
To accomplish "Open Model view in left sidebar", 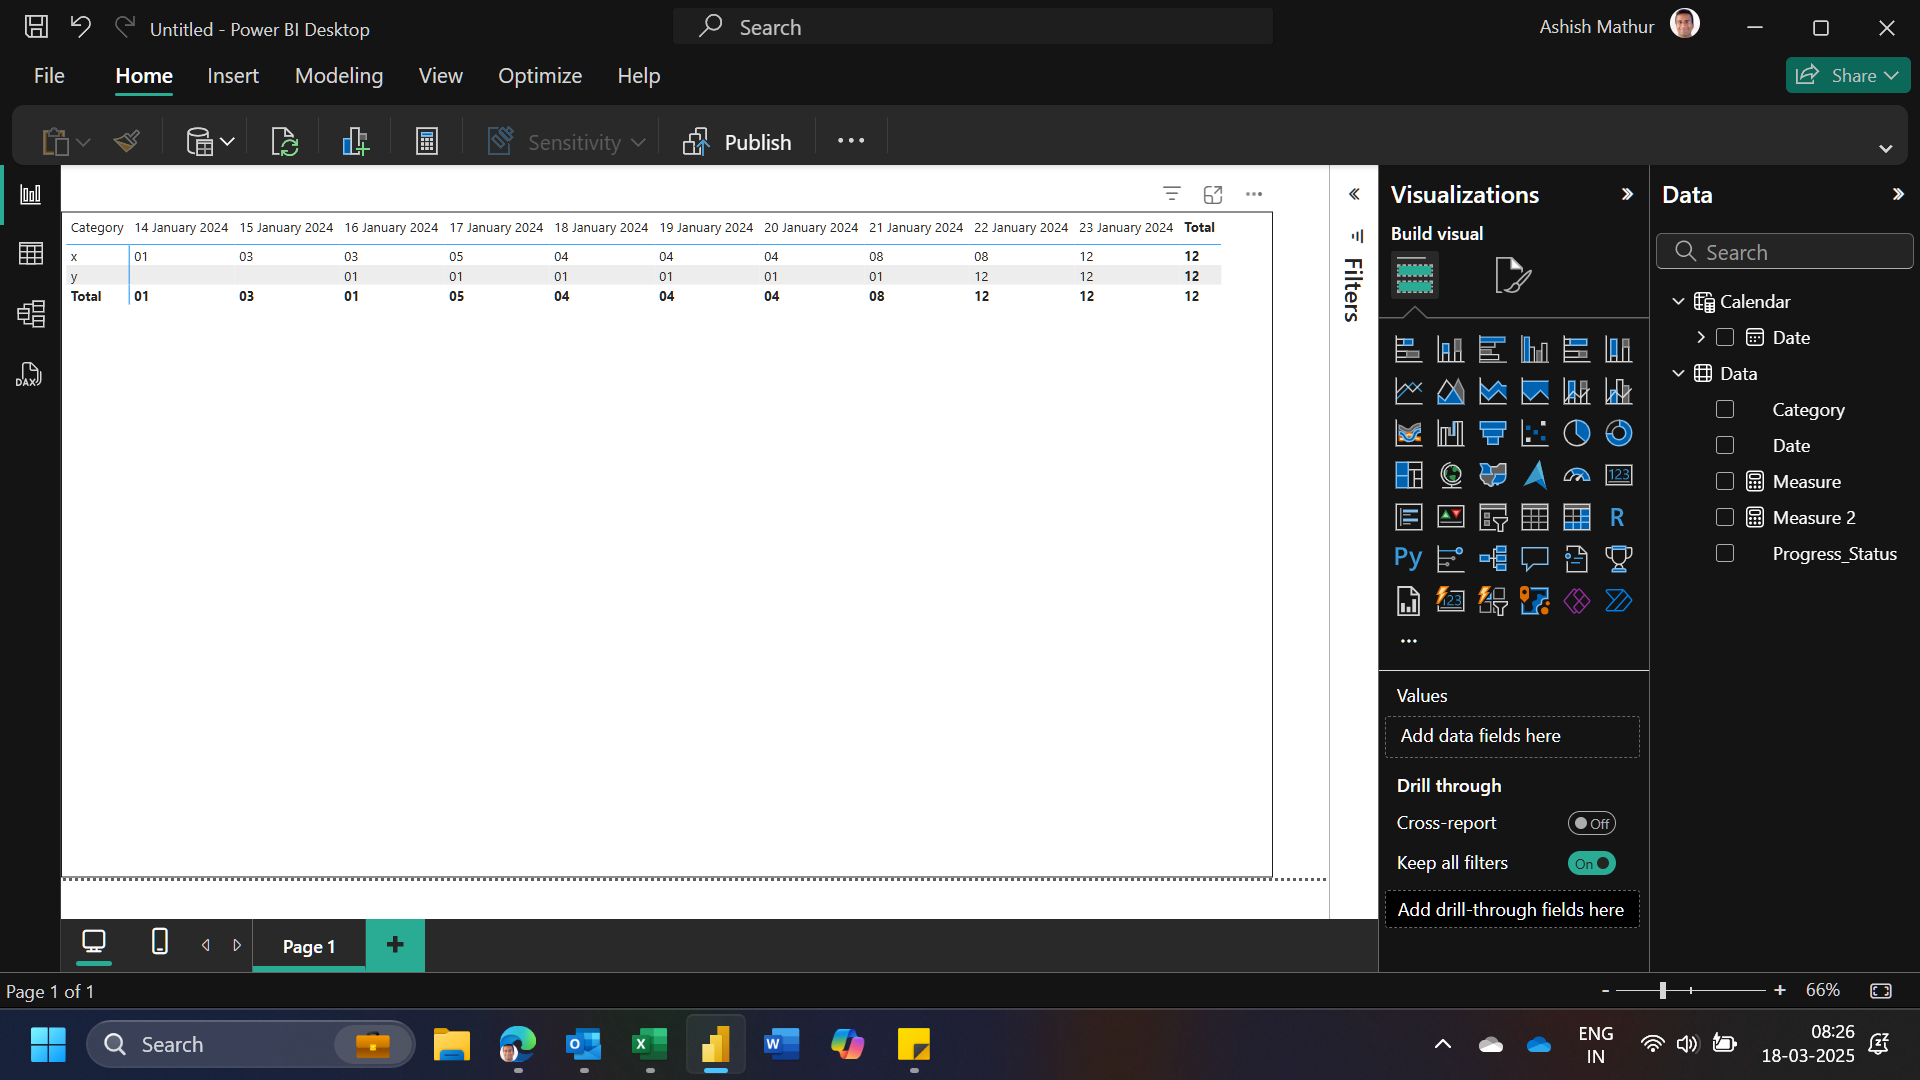I will click(31, 314).
